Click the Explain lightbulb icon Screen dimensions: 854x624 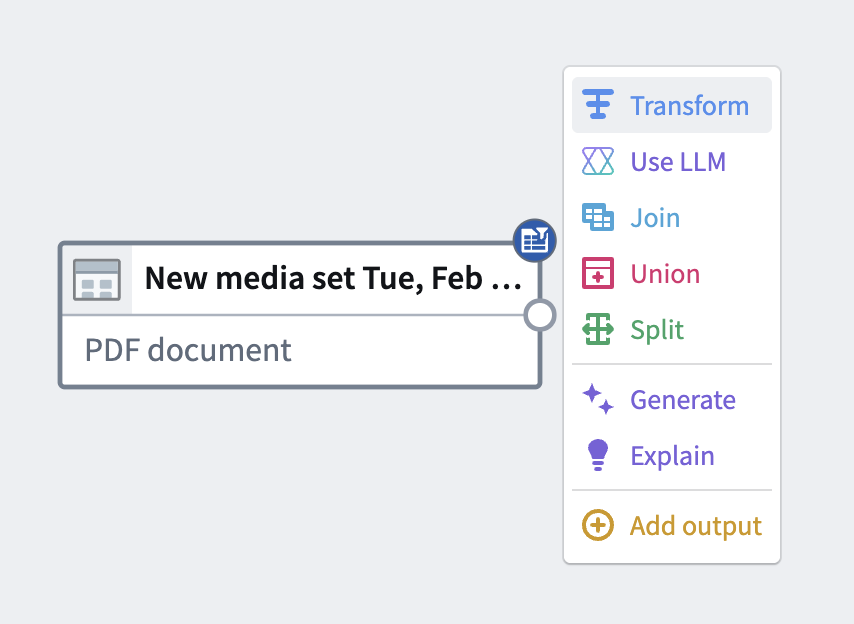[x=598, y=455]
